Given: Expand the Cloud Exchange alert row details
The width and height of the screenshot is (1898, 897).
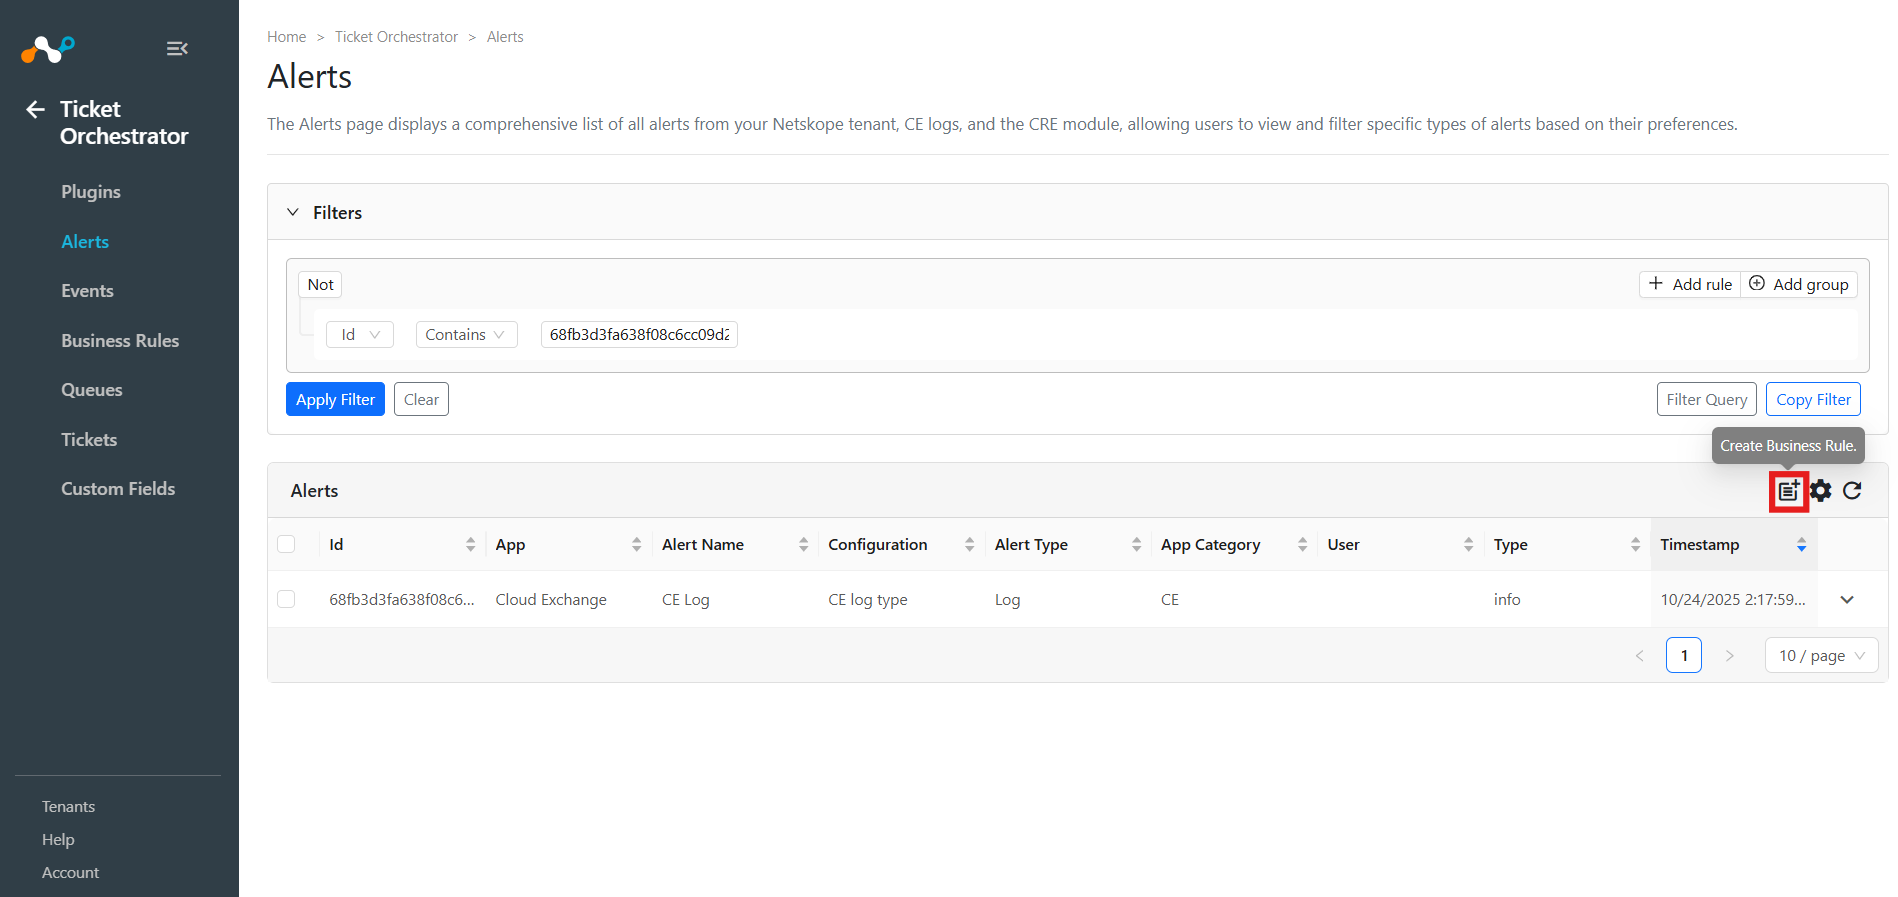Looking at the screenshot, I should (x=1847, y=600).
